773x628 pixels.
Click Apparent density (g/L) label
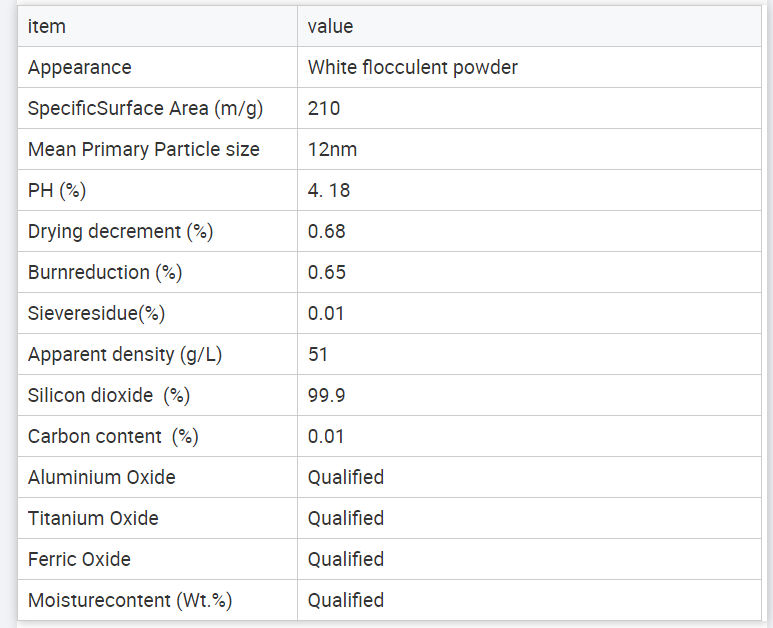tap(125, 354)
